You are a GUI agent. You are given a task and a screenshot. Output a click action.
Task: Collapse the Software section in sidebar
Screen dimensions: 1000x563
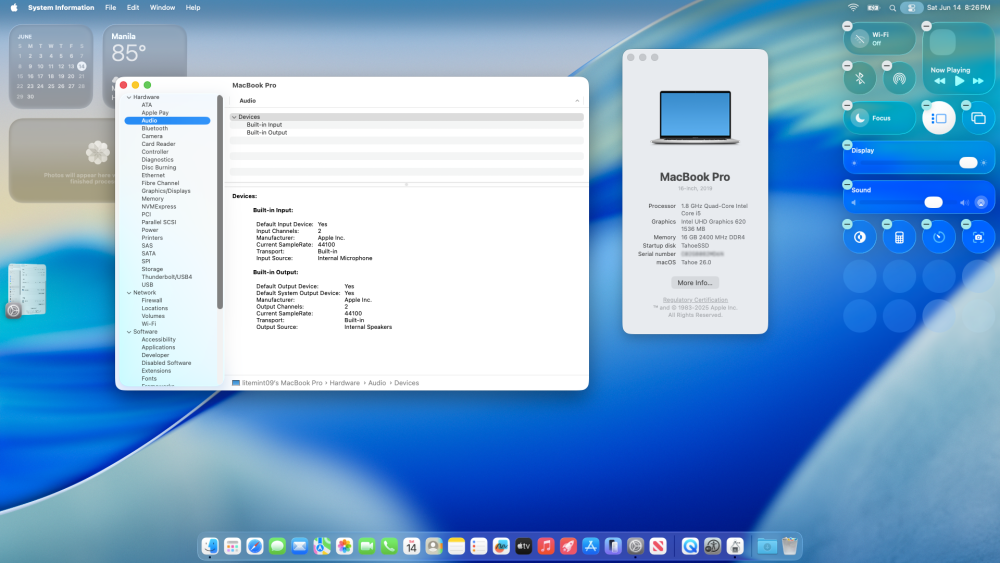[x=129, y=332]
